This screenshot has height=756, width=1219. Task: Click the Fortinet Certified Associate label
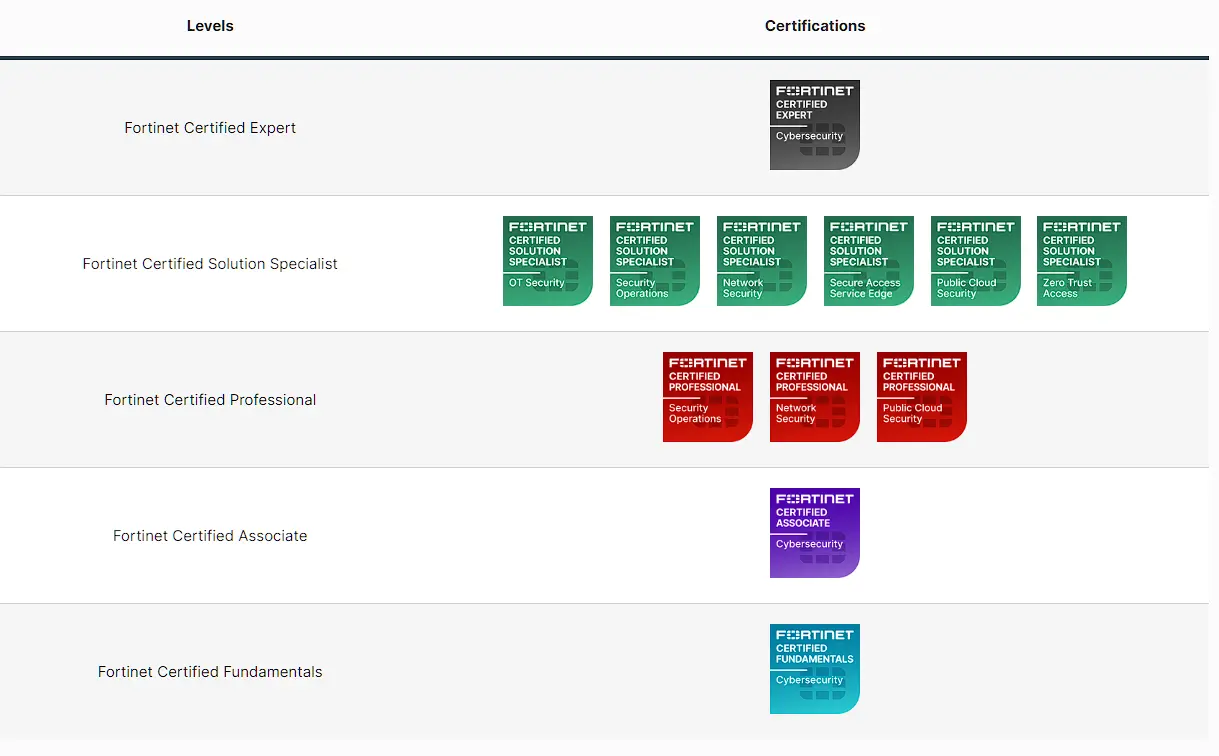click(210, 536)
